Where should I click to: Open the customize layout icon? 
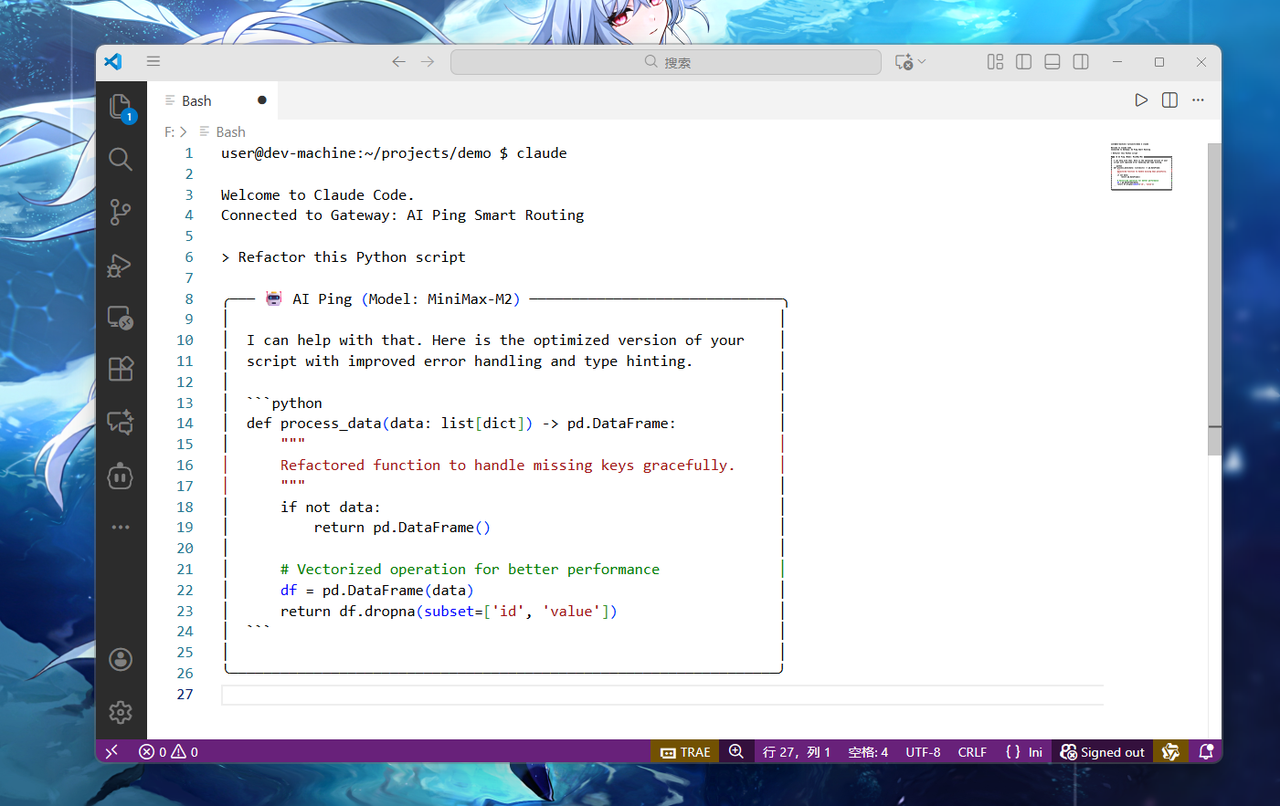(x=995, y=62)
